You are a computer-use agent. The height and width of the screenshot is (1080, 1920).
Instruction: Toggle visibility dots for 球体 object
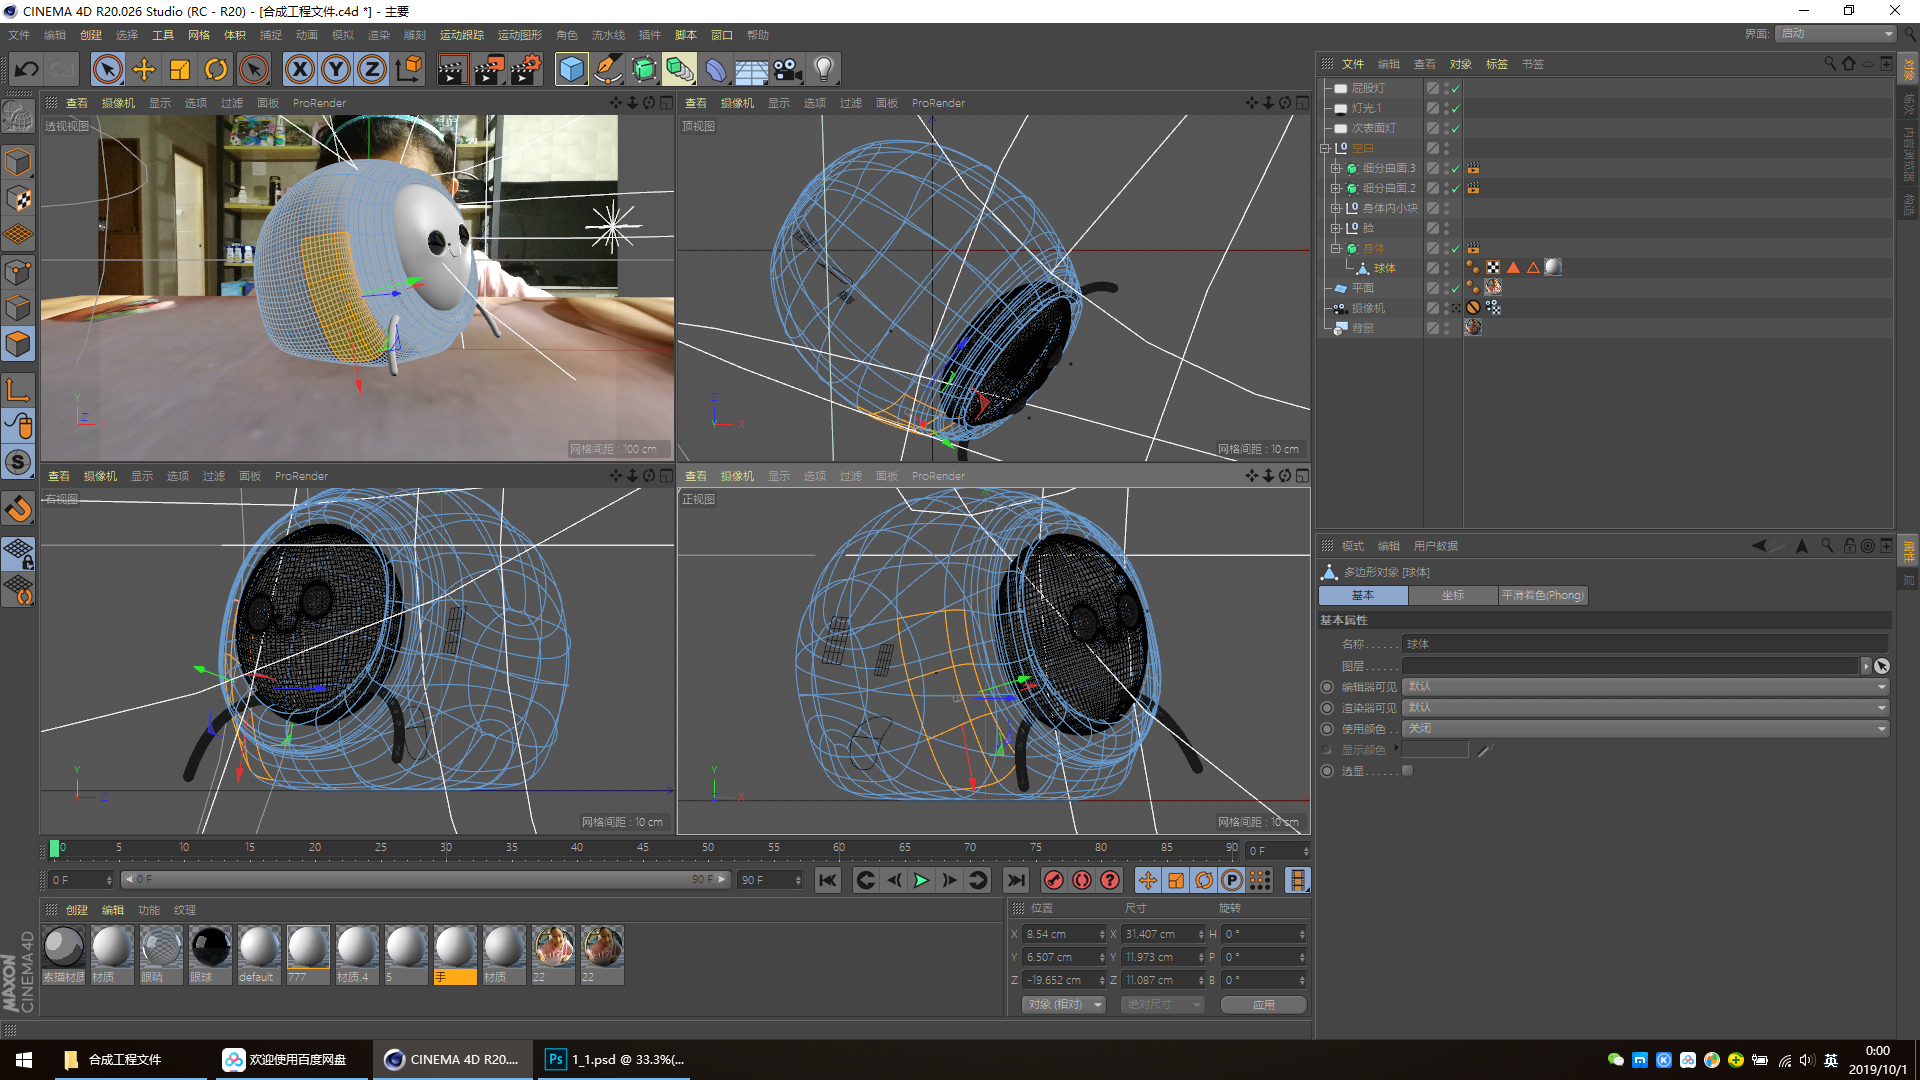(x=1446, y=268)
